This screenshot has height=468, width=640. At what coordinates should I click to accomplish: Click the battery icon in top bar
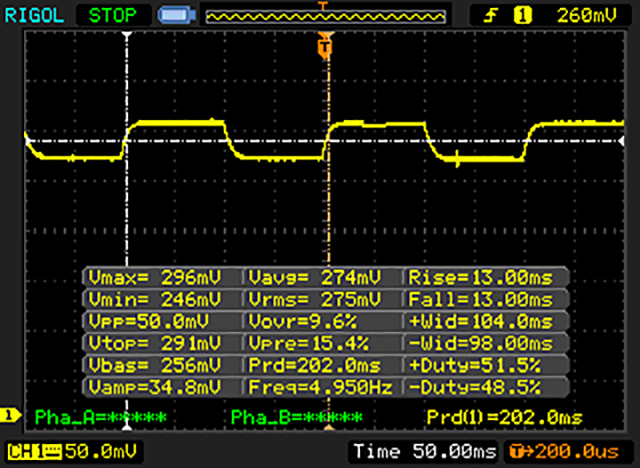click(177, 16)
